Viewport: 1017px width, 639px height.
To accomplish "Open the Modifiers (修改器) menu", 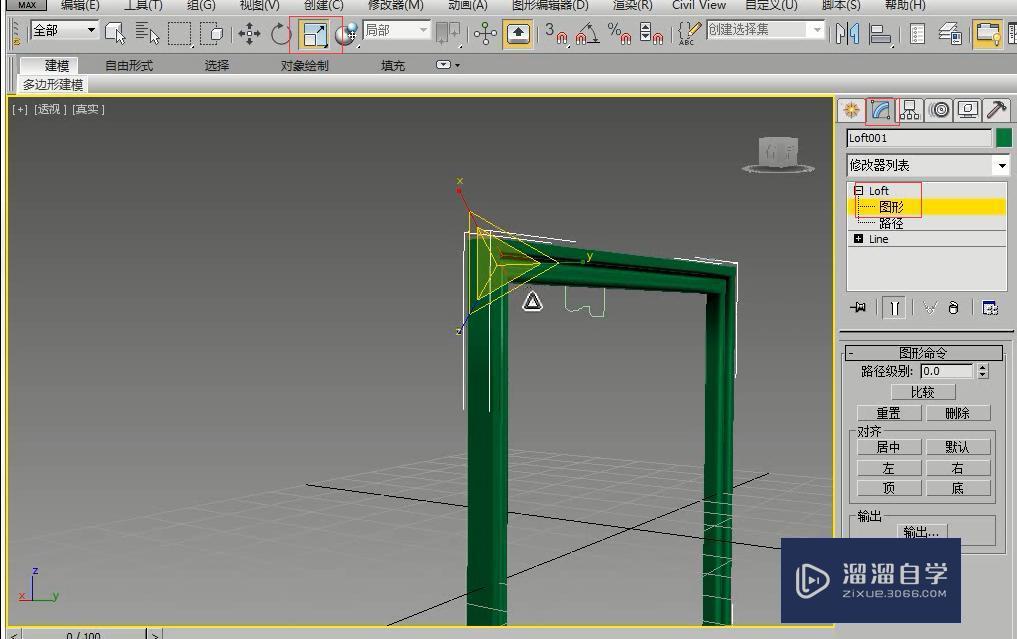I will [x=395, y=5].
